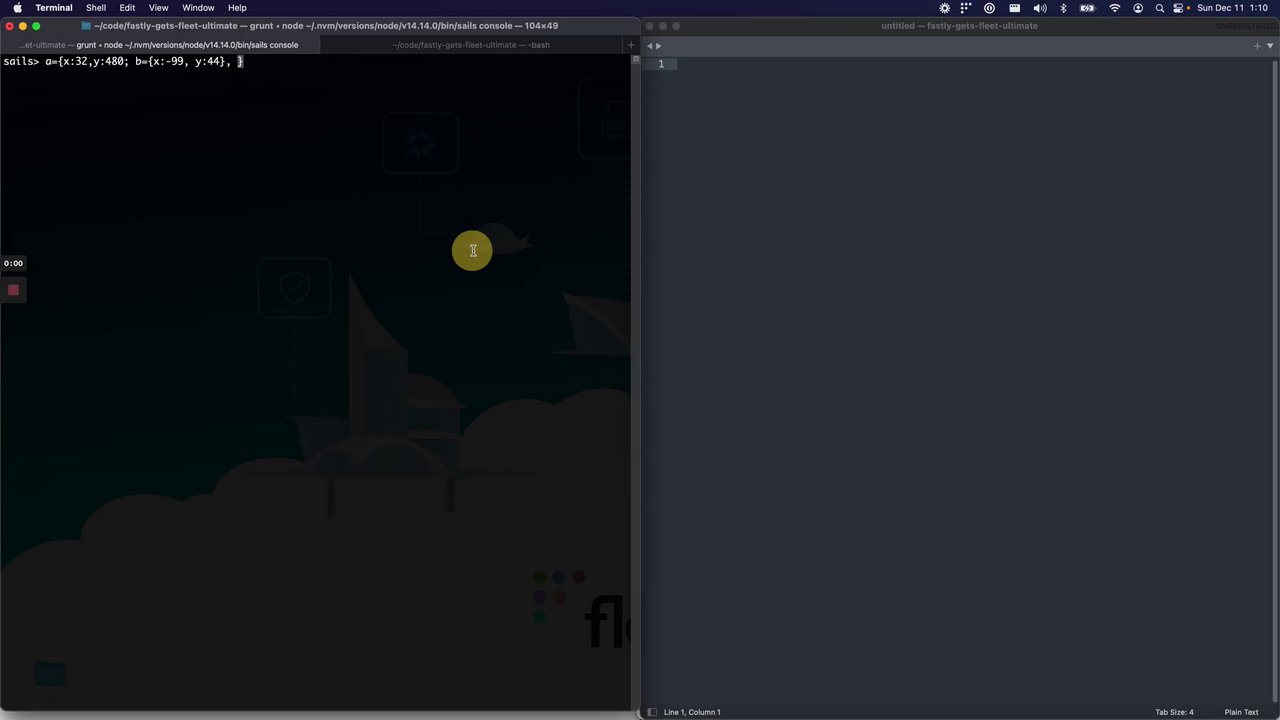Click Line 1, Column 1 status text
The image size is (1280, 720).
tap(692, 712)
